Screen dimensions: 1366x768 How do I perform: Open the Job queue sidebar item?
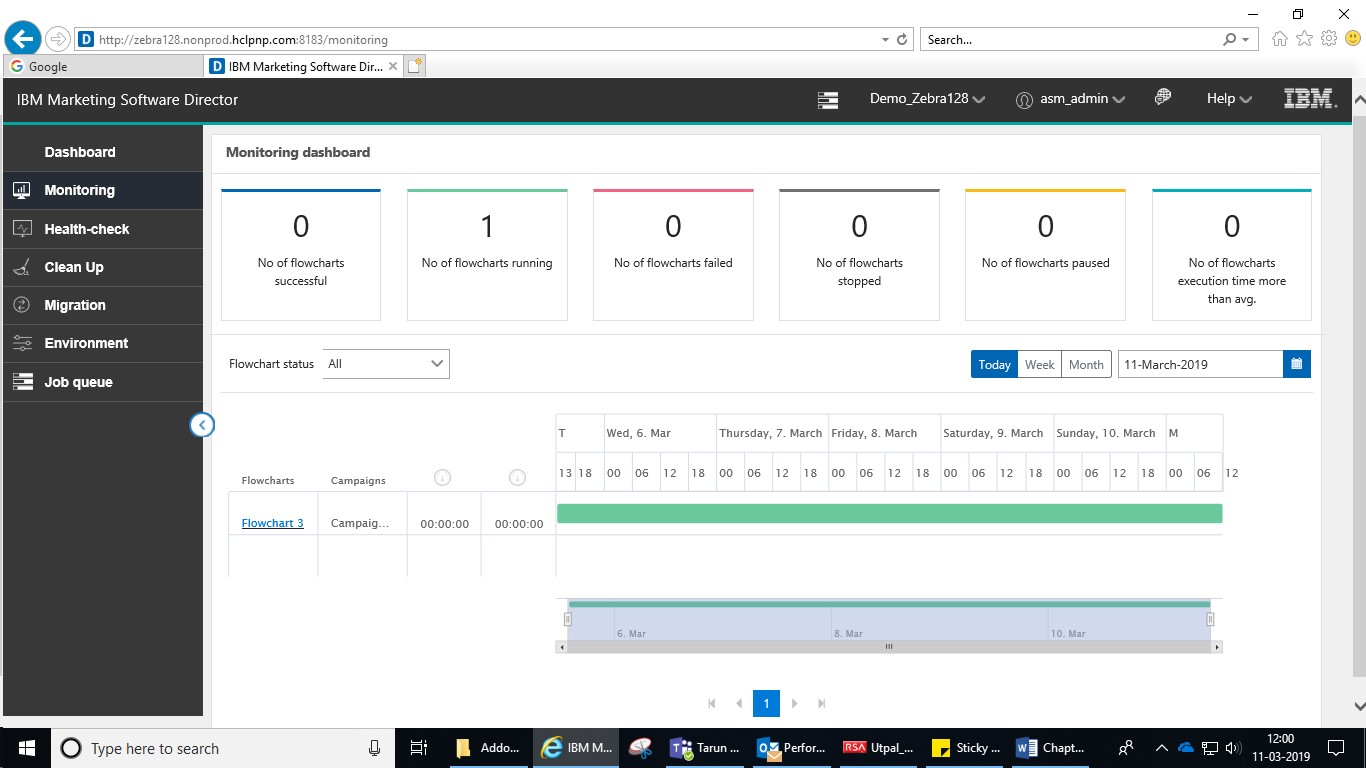click(78, 382)
